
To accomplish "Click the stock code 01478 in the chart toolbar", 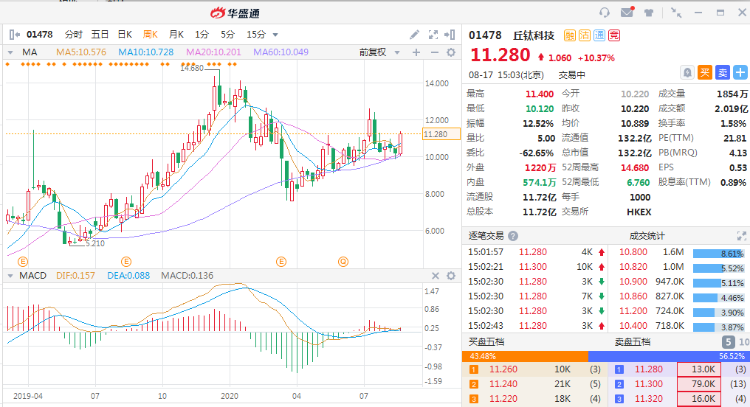I will point(40,34).
